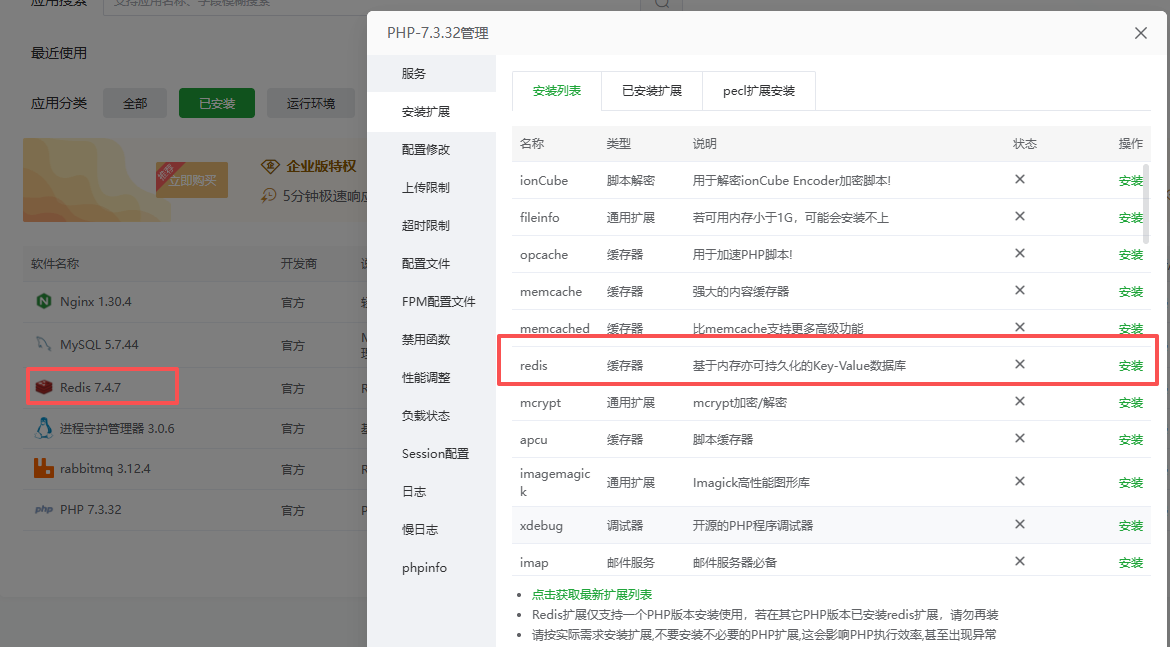The height and width of the screenshot is (647, 1170).
Task: Click the green 已安装 category button
Action: [217, 103]
